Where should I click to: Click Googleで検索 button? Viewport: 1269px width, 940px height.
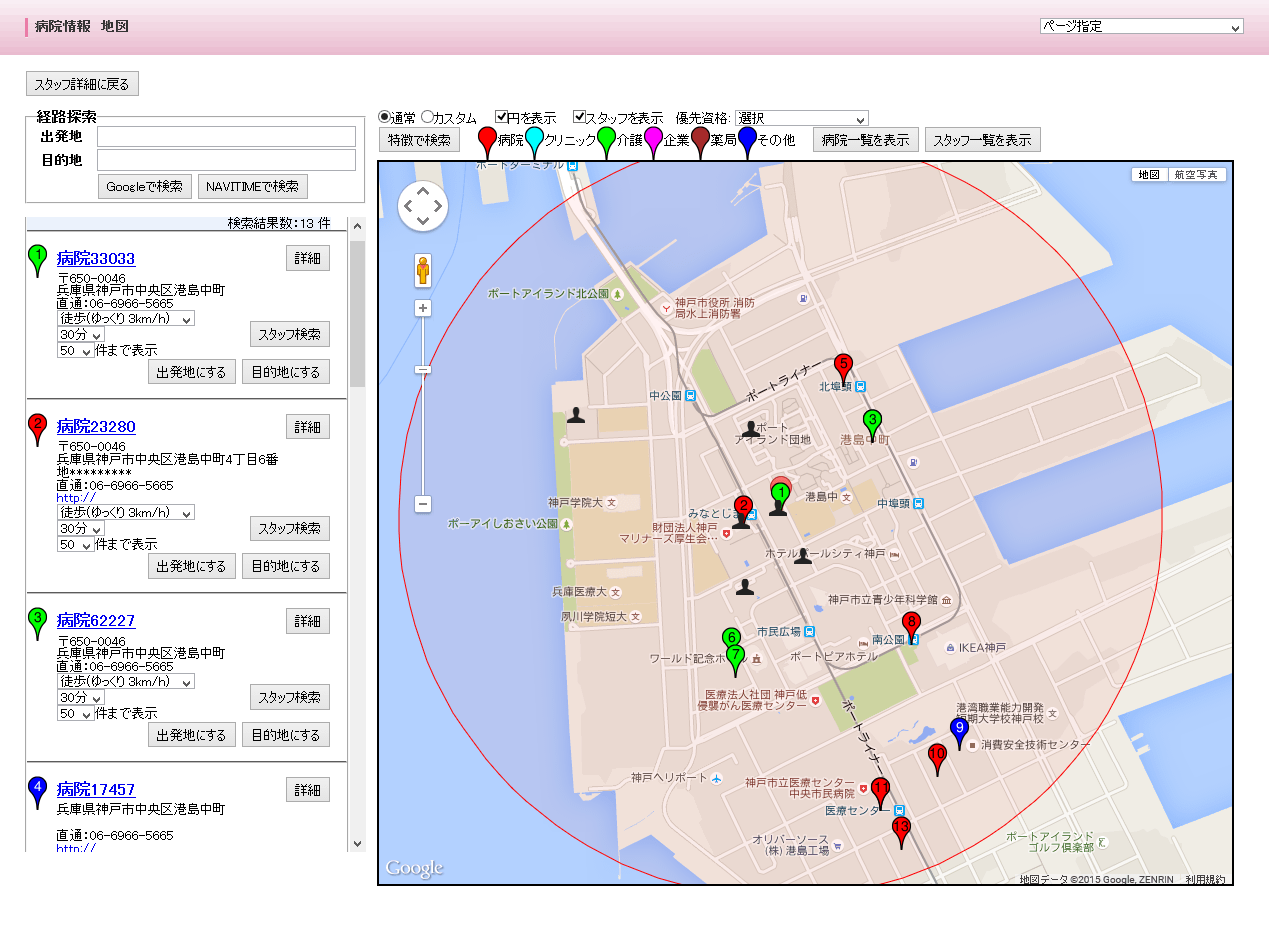coord(145,186)
